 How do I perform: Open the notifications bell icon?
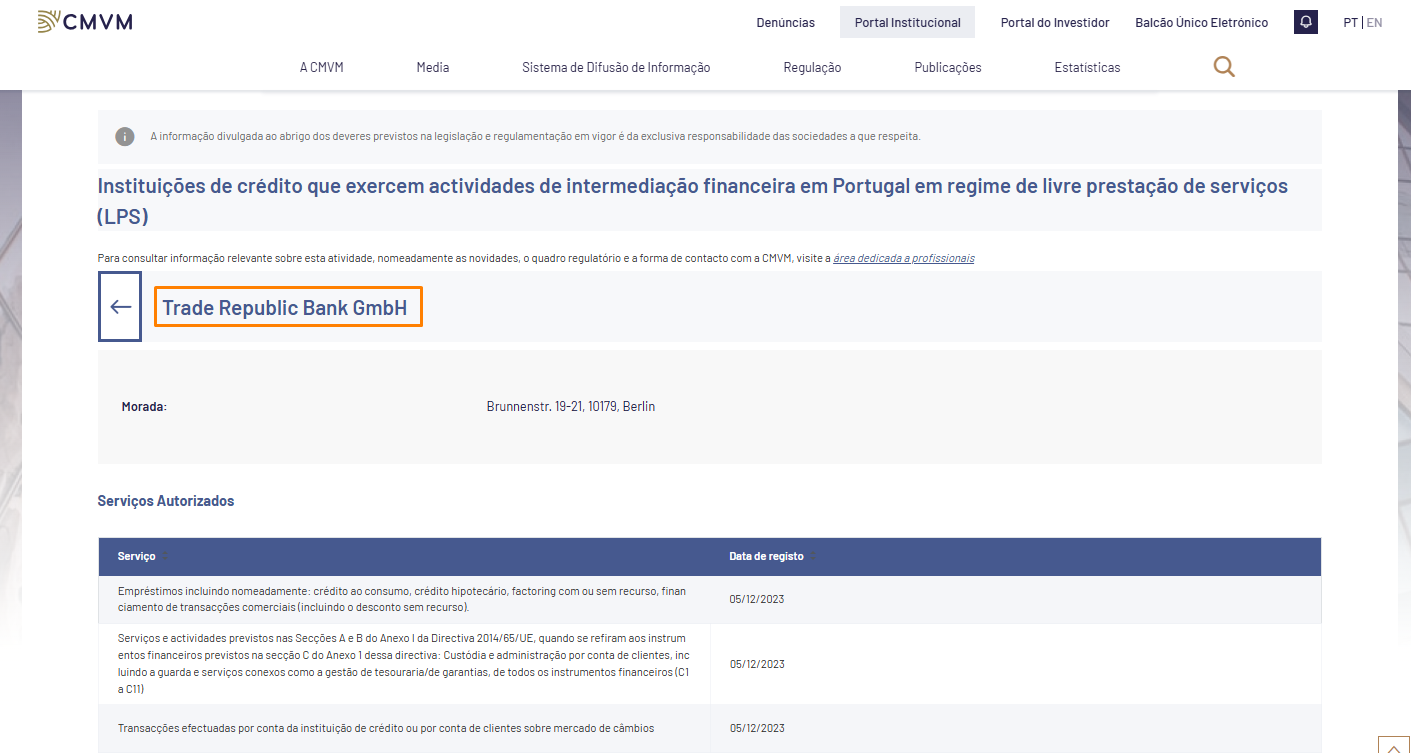[x=1305, y=22]
